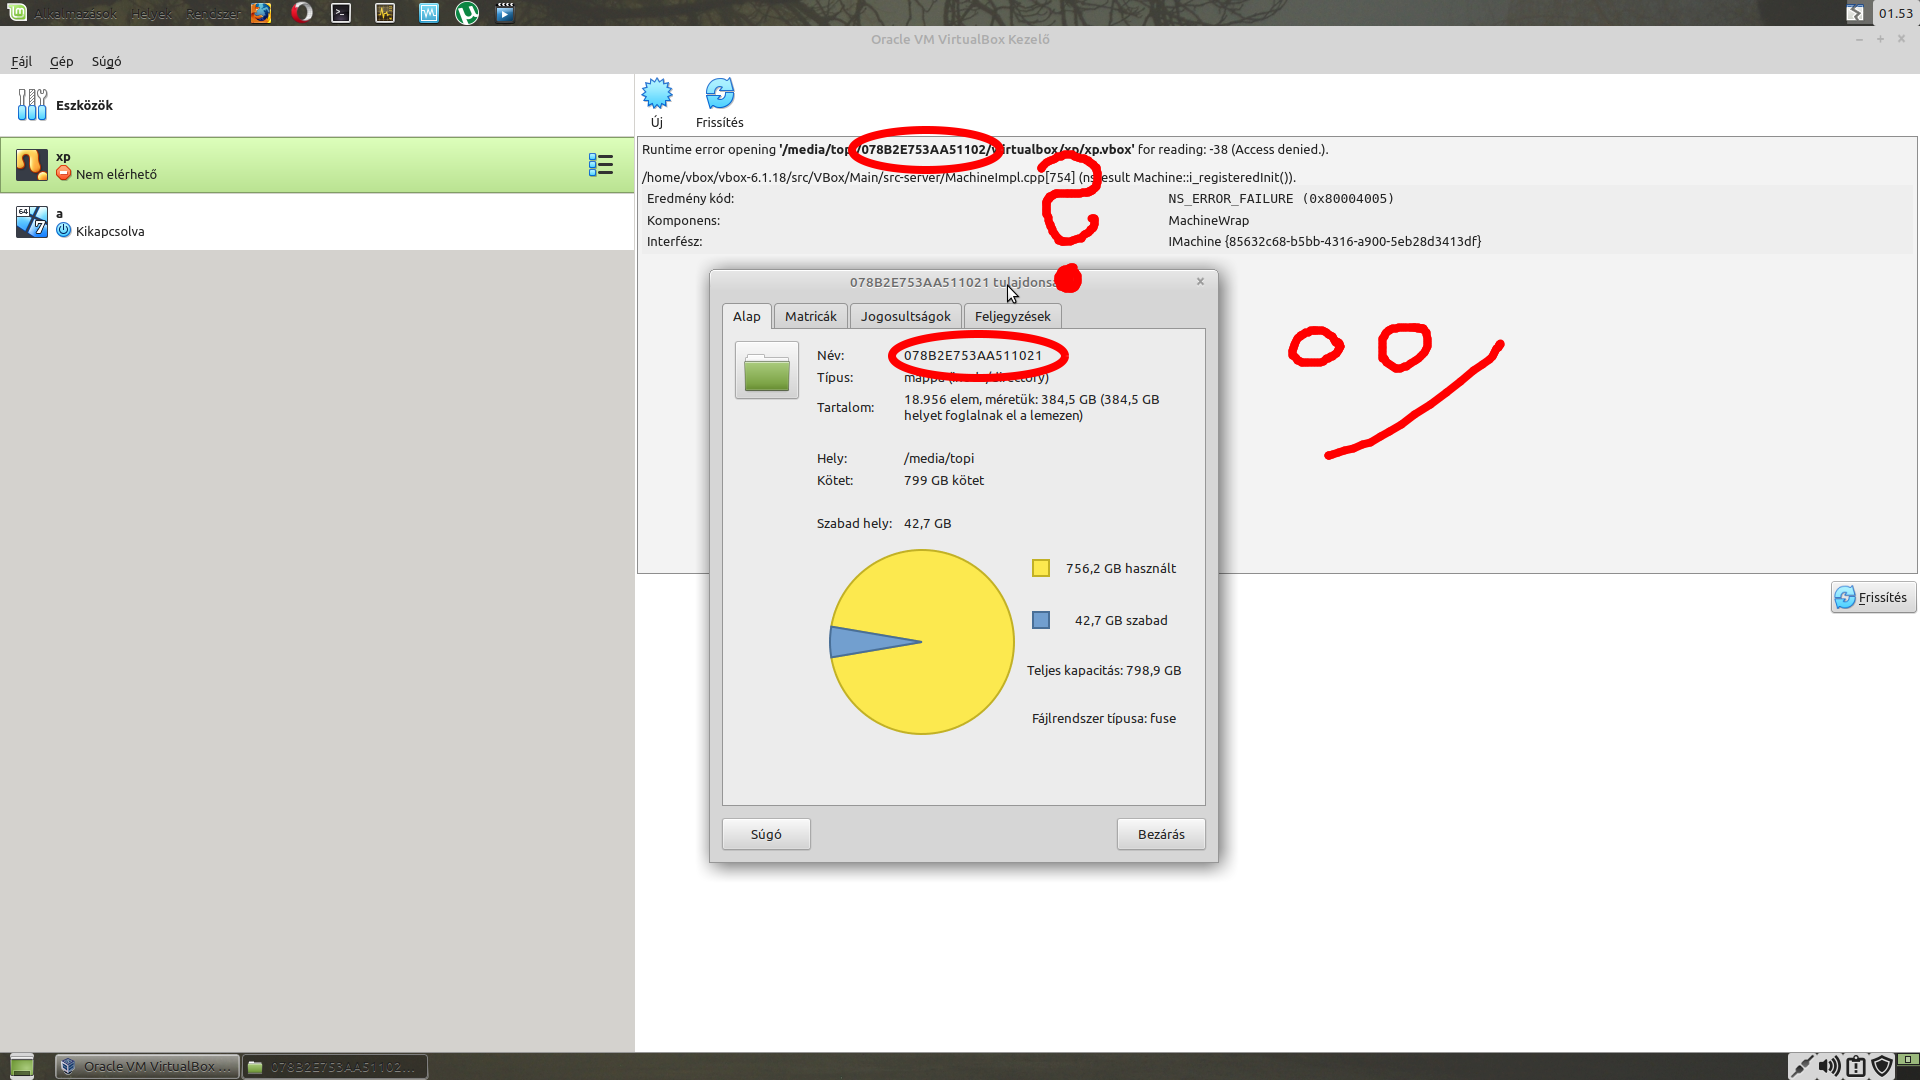Launch Firefox from the top panel
Screen dimensions: 1920x1080
tap(261, 13)
